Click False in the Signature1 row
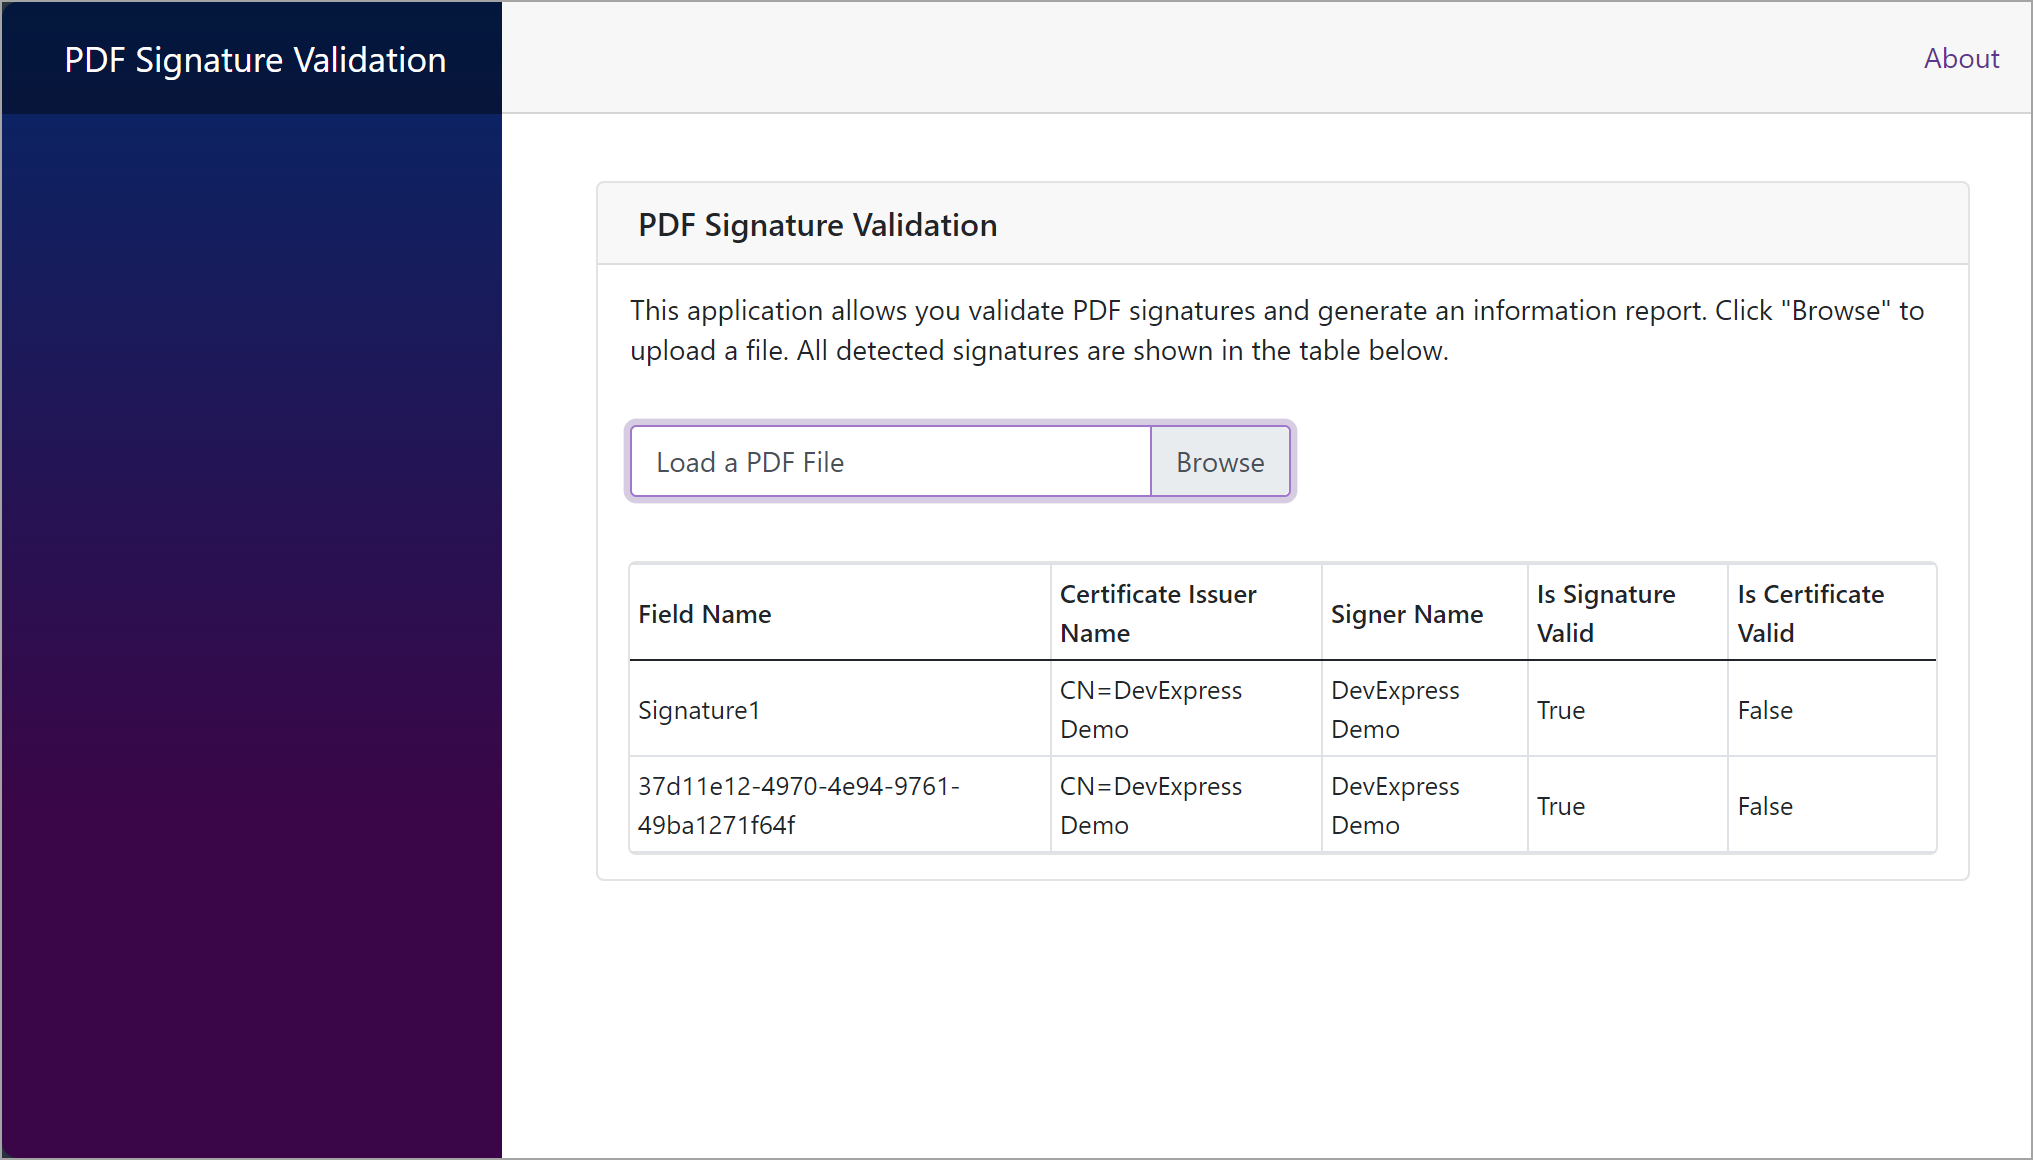The width and height of the screenshot is (2033, 1160). tap(1765, 710)
